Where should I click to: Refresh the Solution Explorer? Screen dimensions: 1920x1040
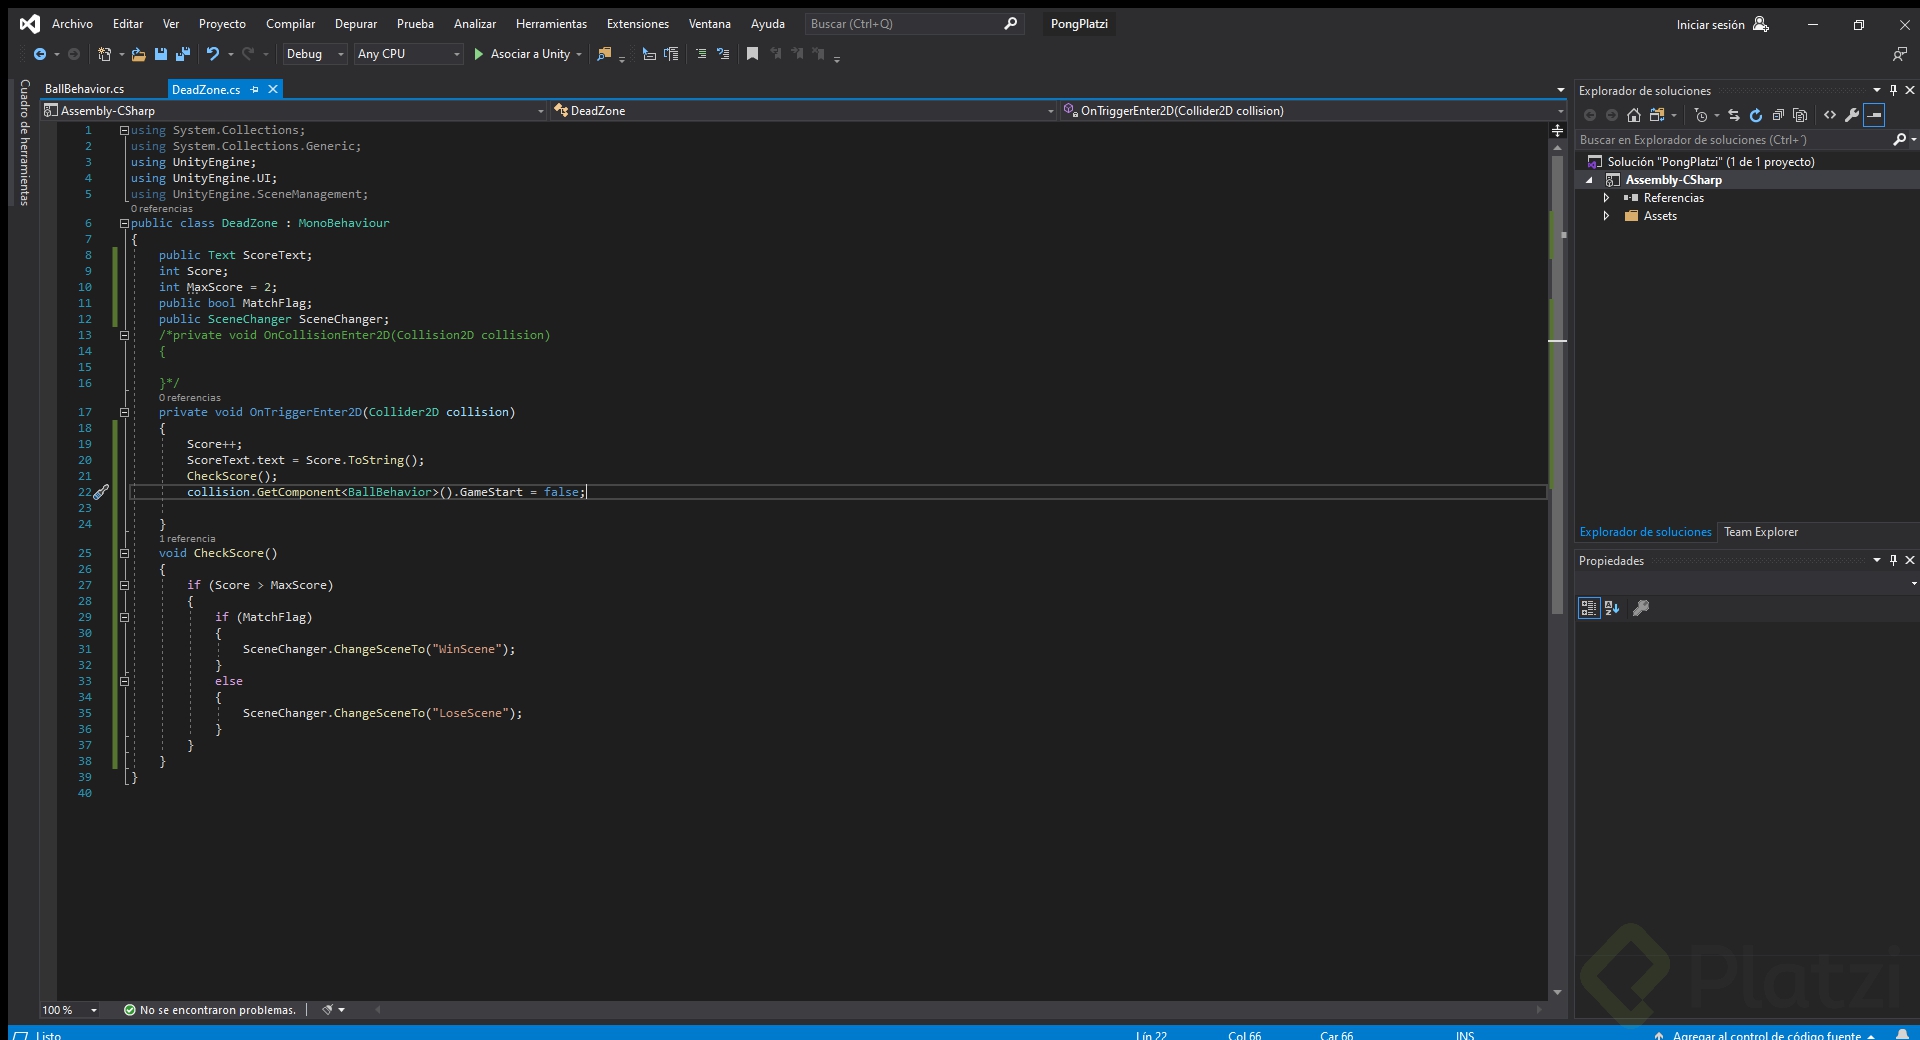coord(1756,115)
